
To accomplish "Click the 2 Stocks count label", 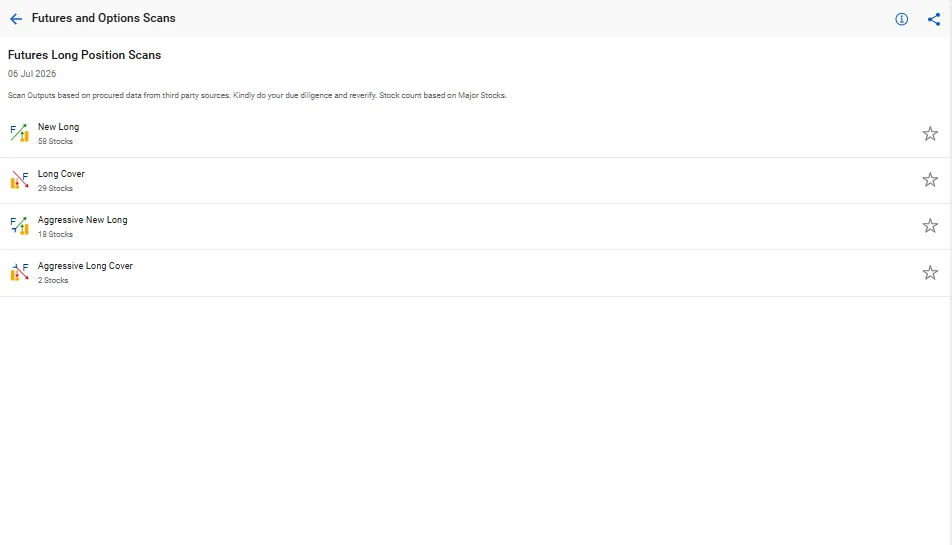I will [x=53, y=280].
